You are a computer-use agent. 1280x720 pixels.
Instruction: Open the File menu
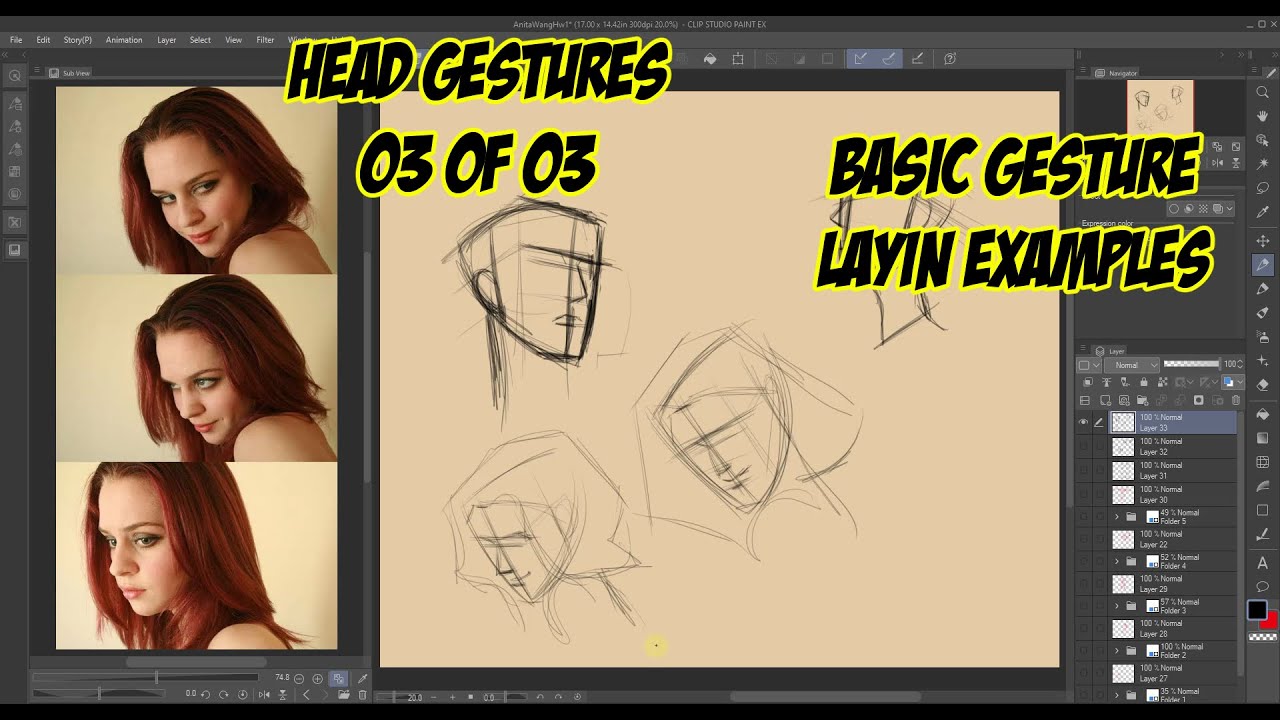point(16,40)
